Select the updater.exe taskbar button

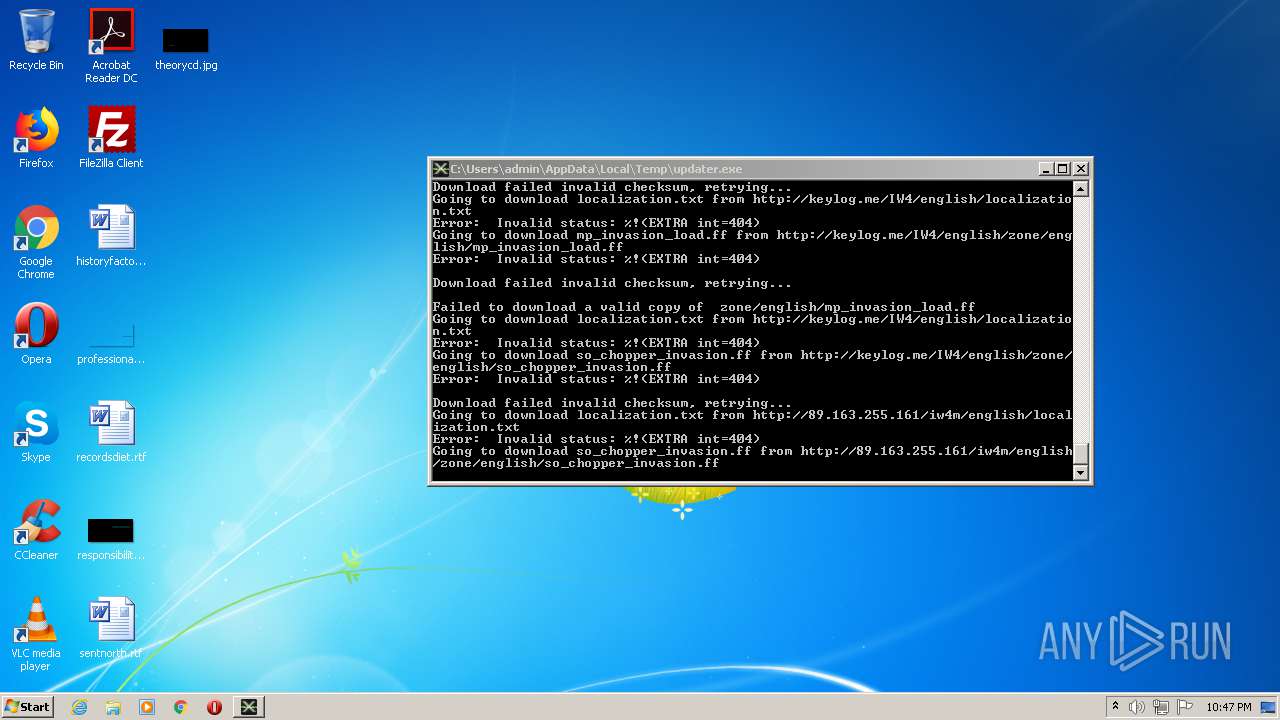[249, 707]
